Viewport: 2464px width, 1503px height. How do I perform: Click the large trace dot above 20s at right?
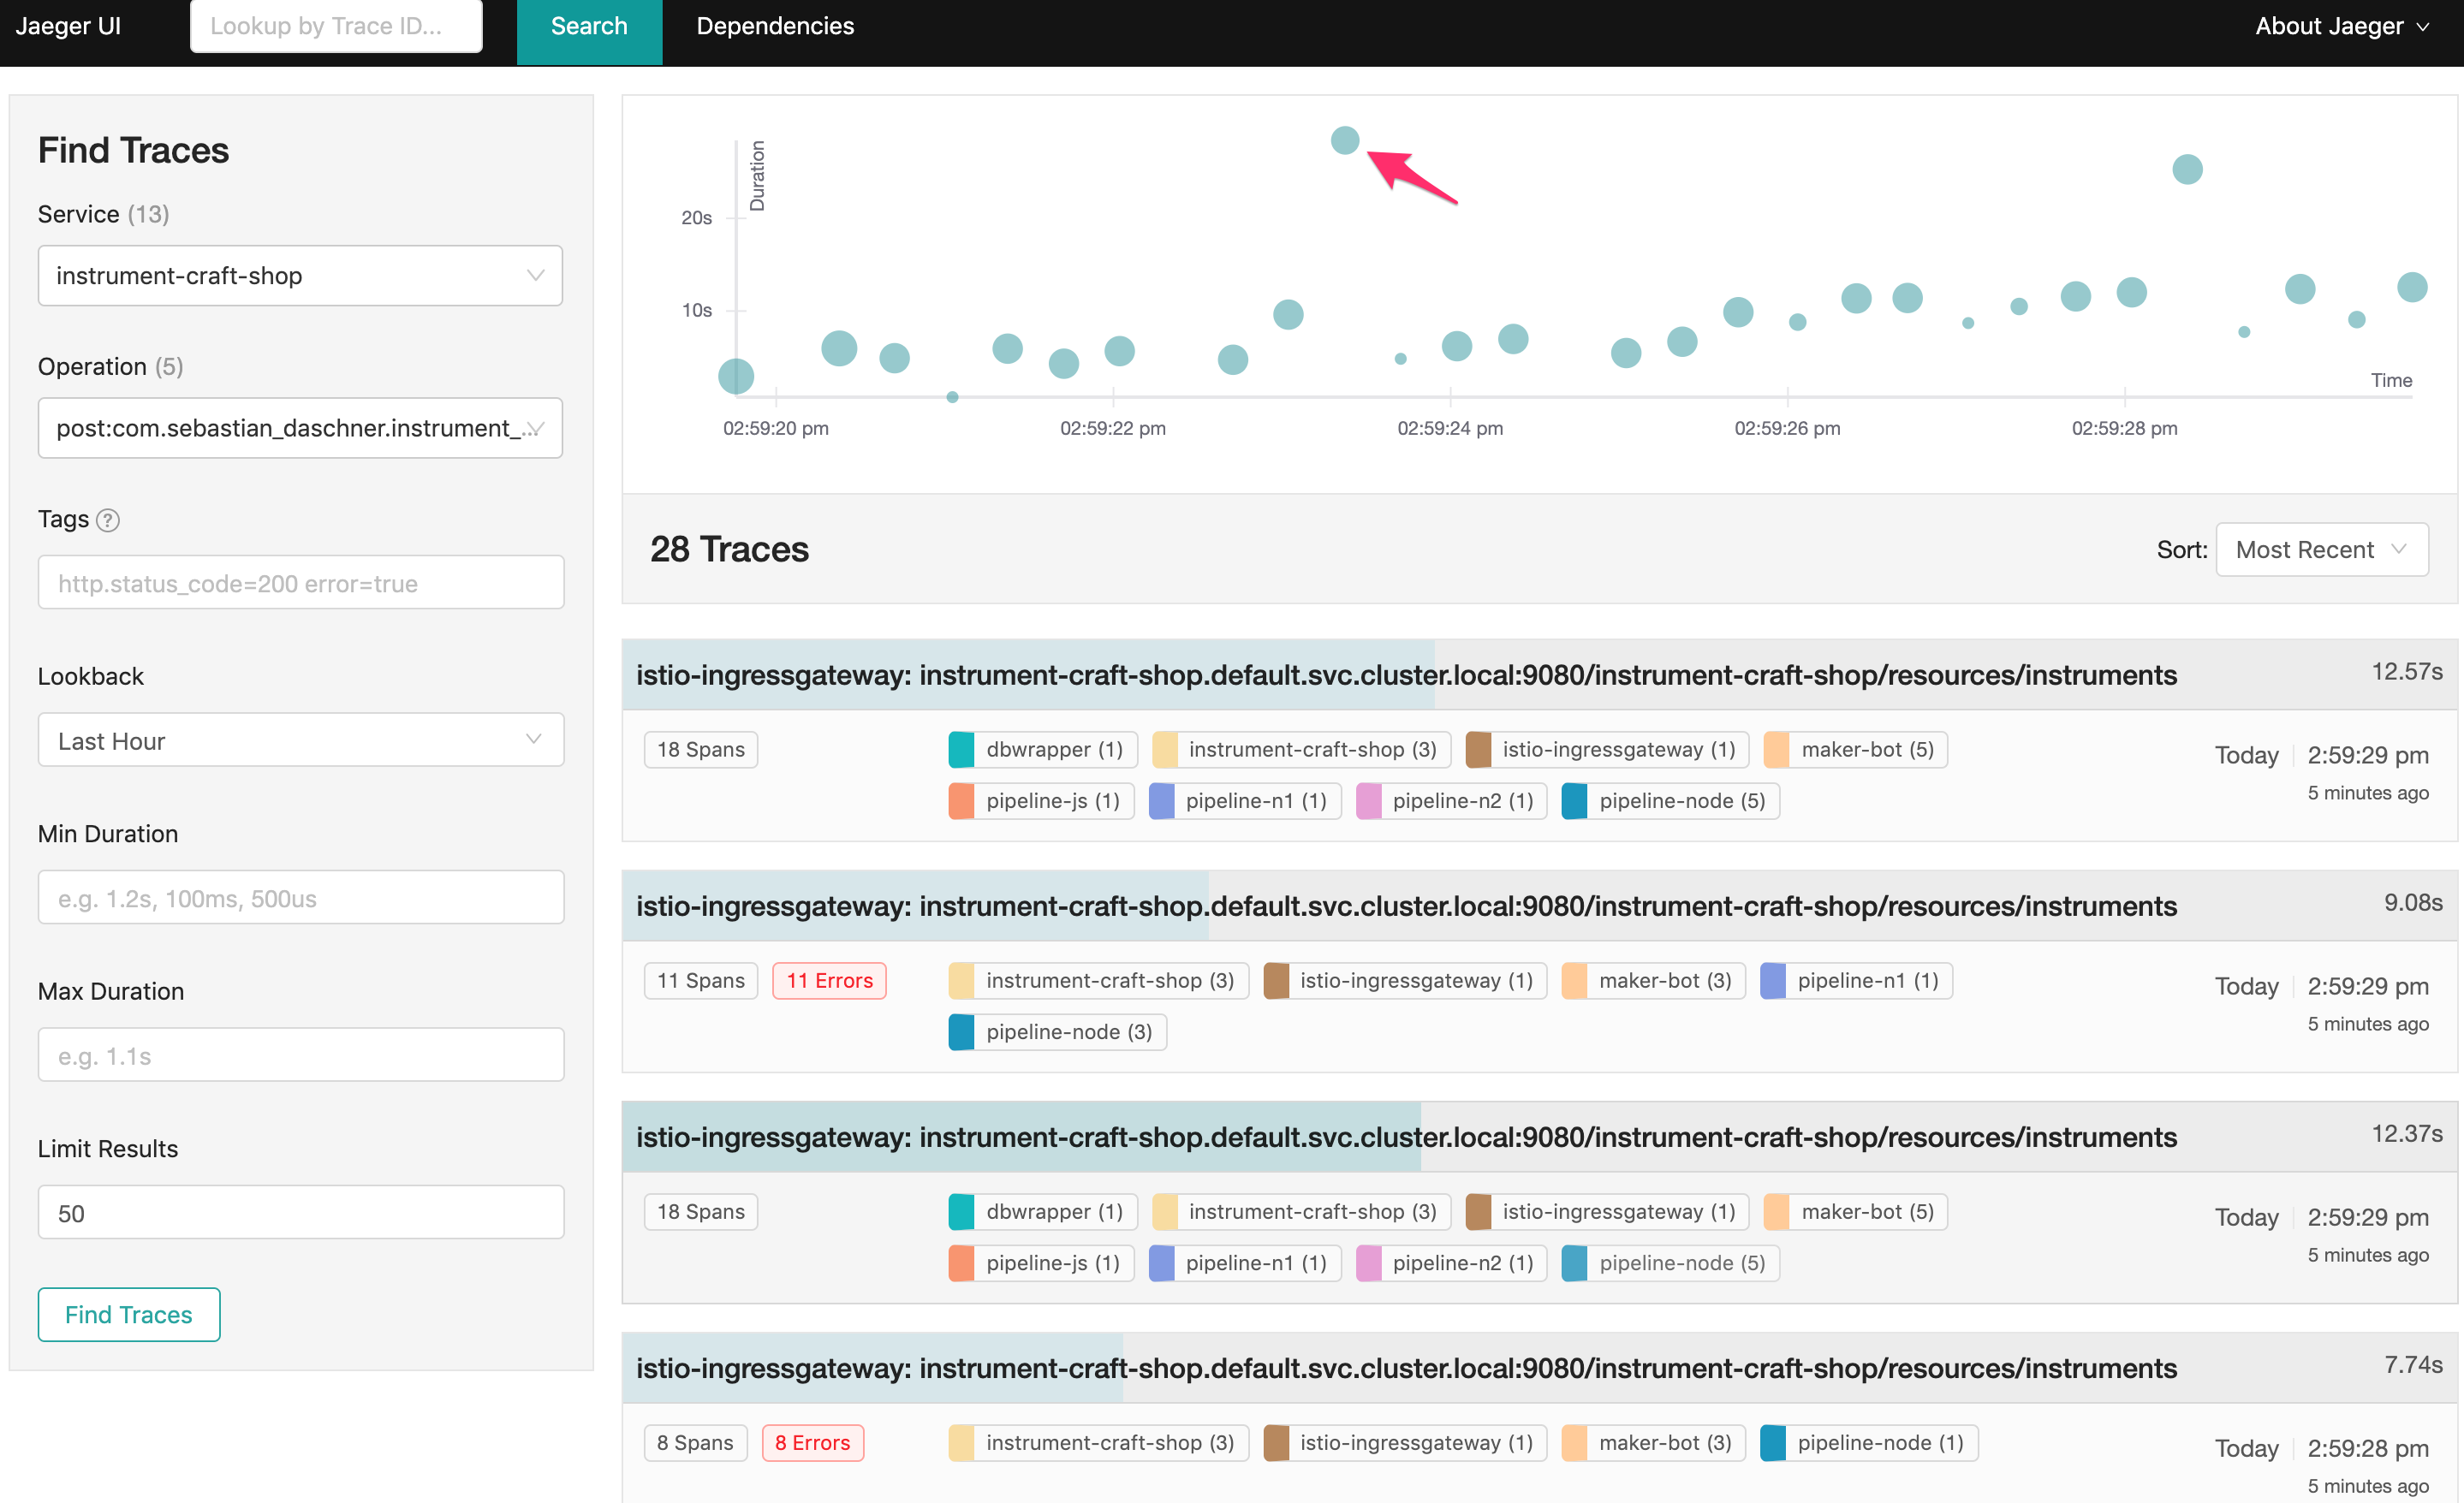click(x=2187, y=169)
